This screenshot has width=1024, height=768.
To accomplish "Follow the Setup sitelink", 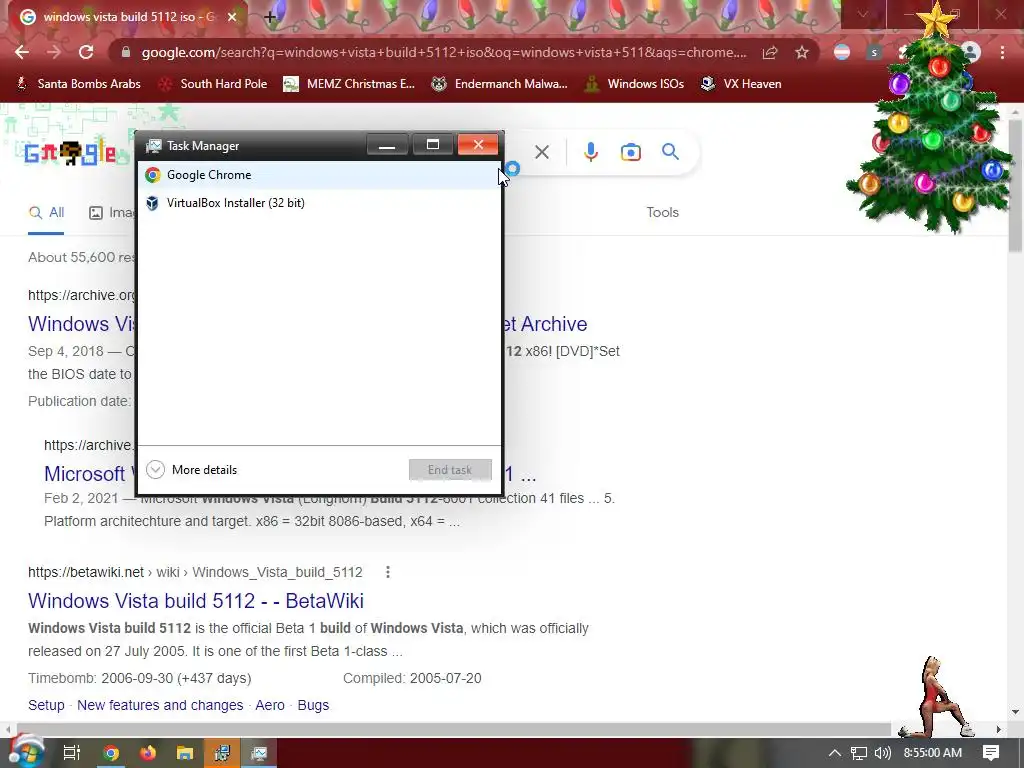I will [46, 705].
